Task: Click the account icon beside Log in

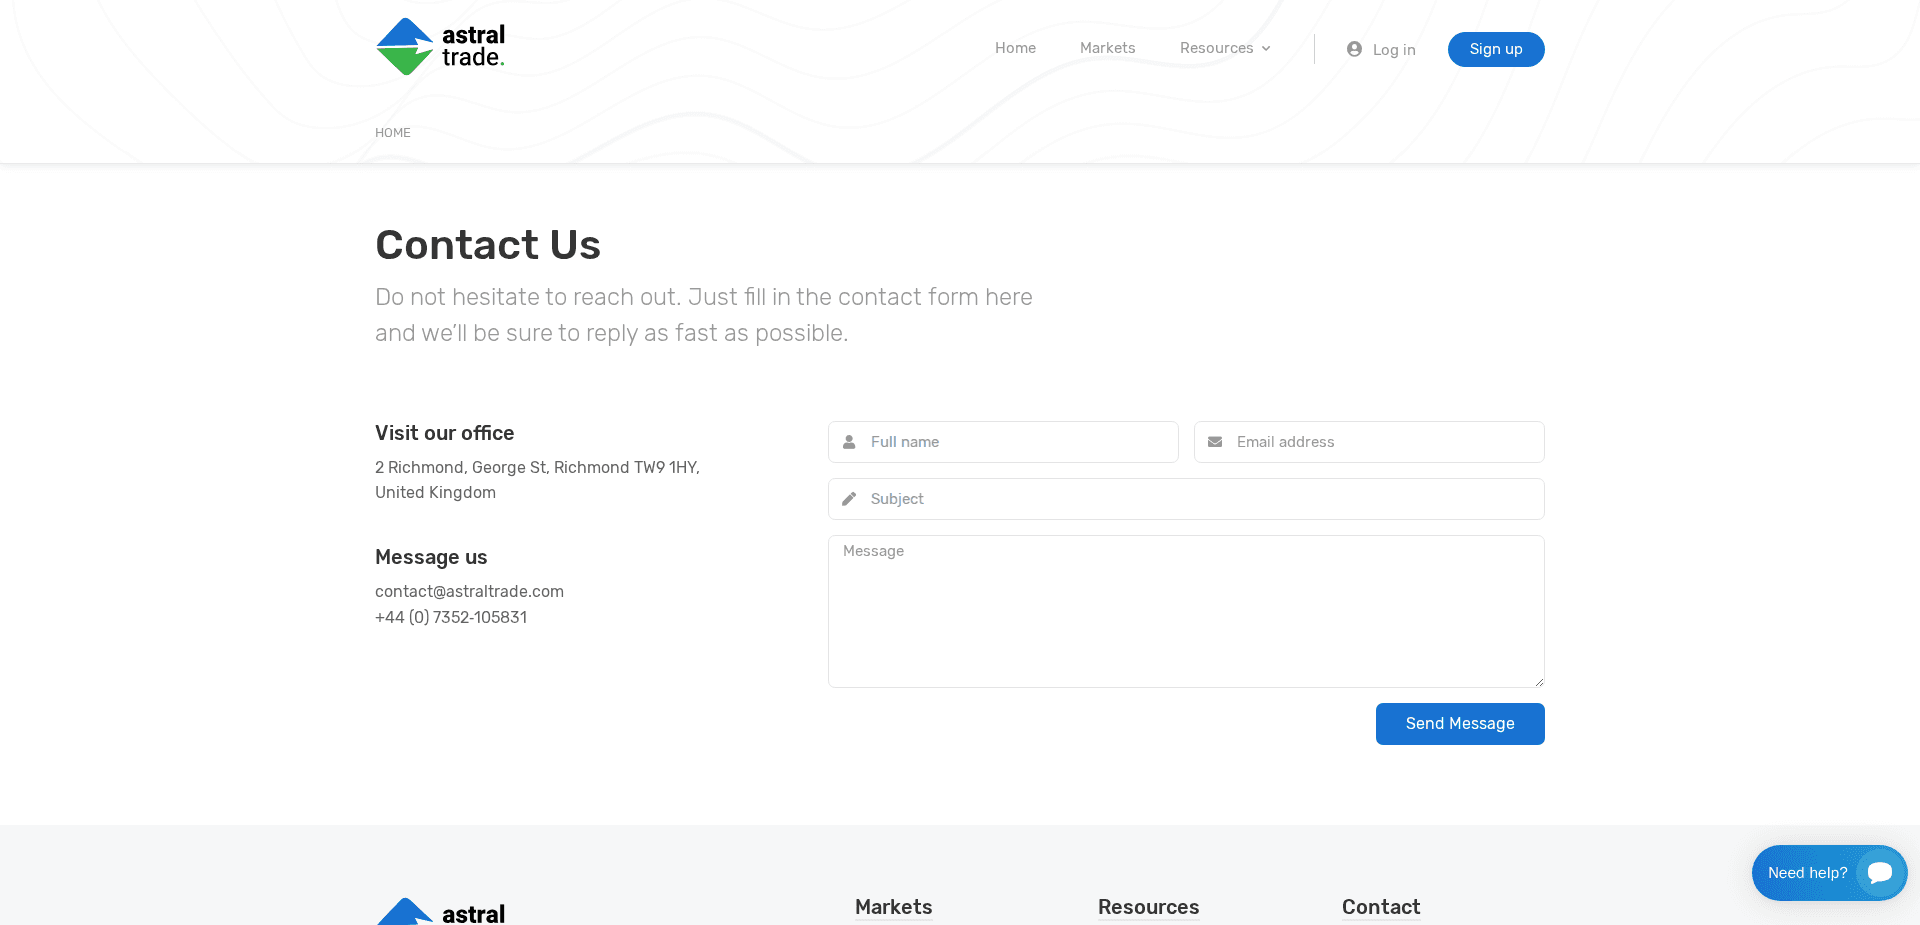Action: [1354, 48]
